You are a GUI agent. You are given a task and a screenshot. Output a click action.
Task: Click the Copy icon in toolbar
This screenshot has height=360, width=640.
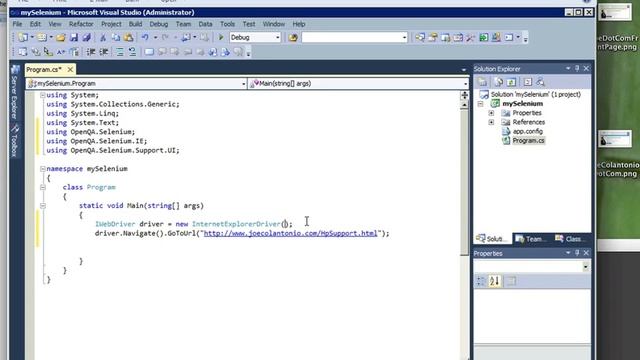pos(116,38)
